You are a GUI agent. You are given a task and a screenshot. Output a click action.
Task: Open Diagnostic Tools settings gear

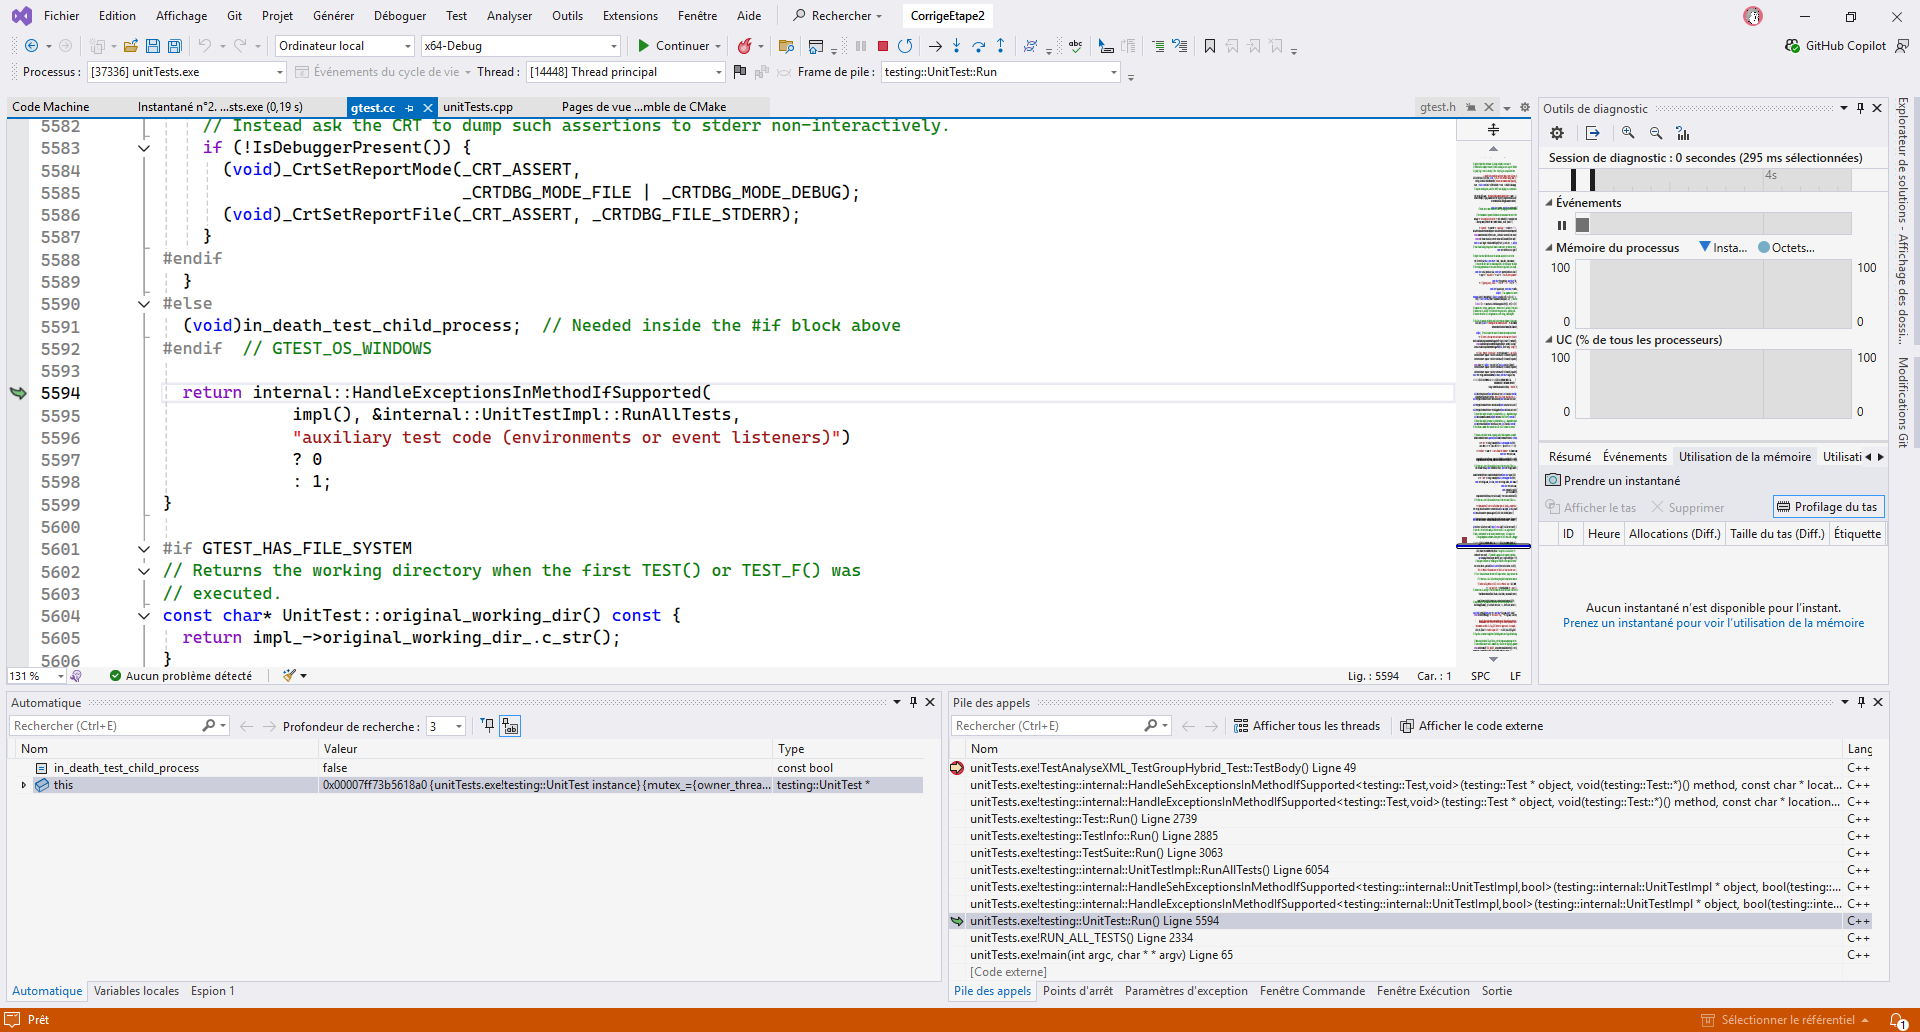1557,133
